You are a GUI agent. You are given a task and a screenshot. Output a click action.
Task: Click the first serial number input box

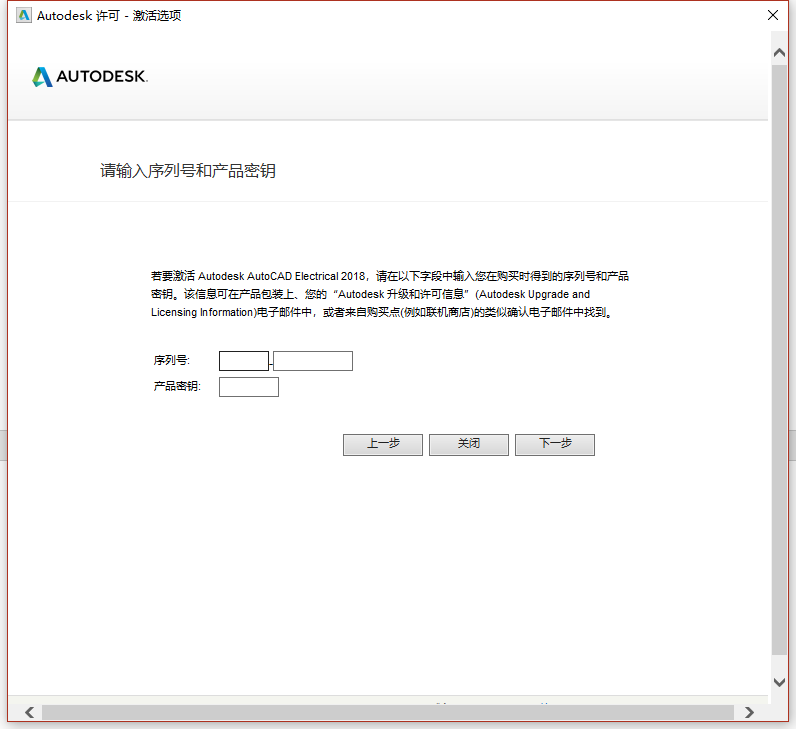tap(244, 361)
